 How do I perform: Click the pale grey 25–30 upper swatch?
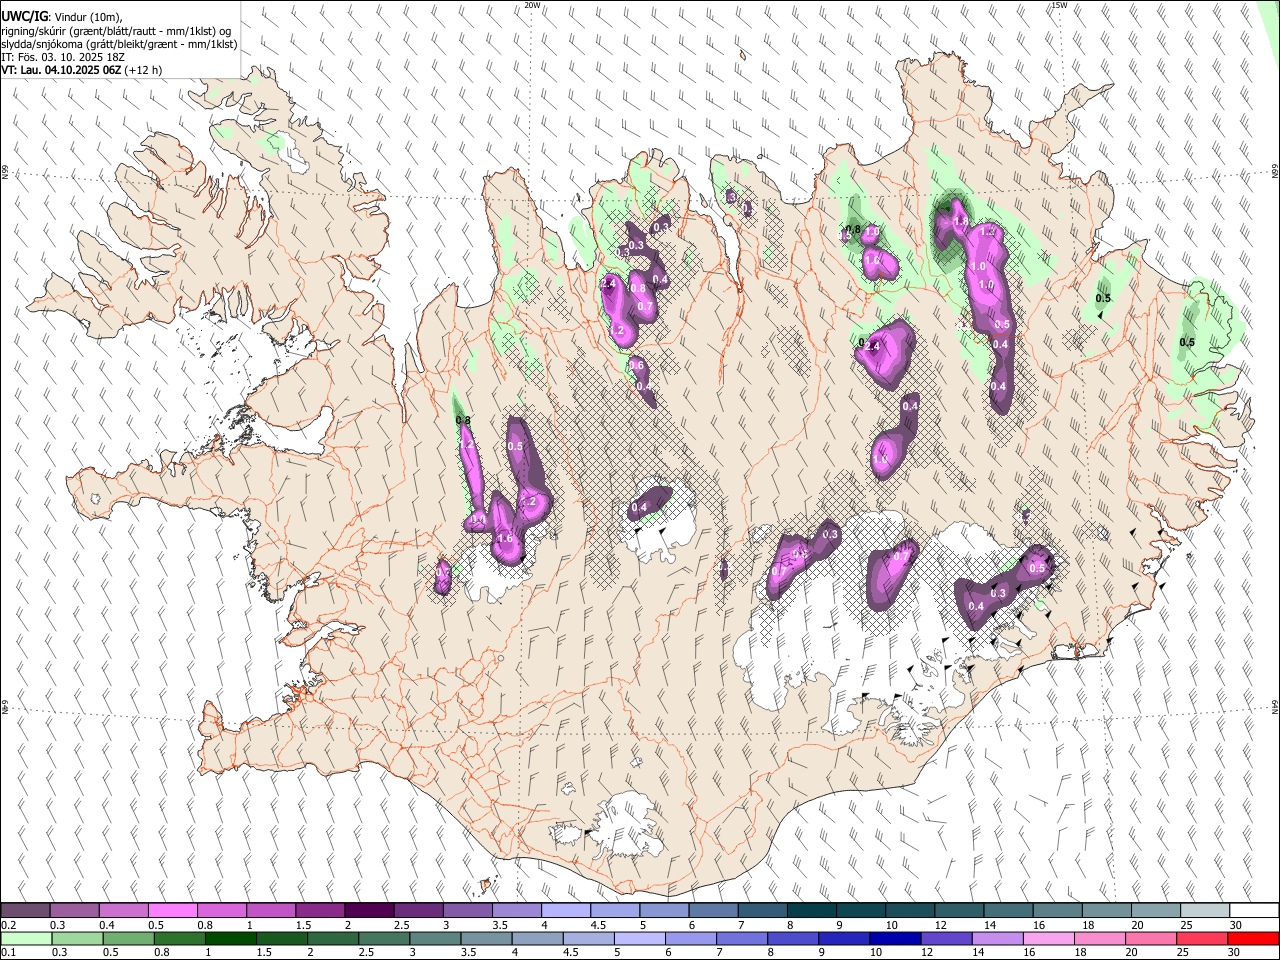(1203, 910)
